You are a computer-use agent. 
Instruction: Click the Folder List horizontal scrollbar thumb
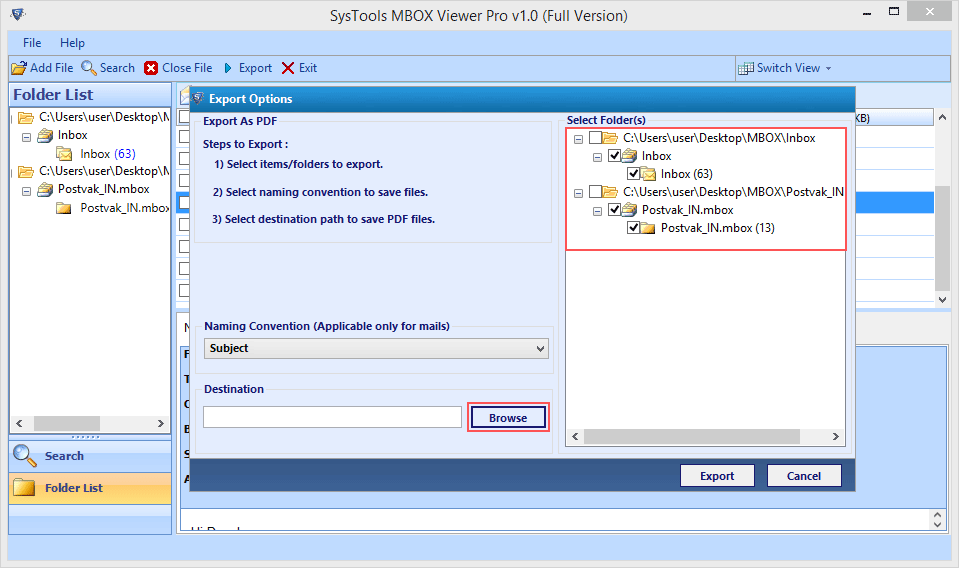pos(67,423)
